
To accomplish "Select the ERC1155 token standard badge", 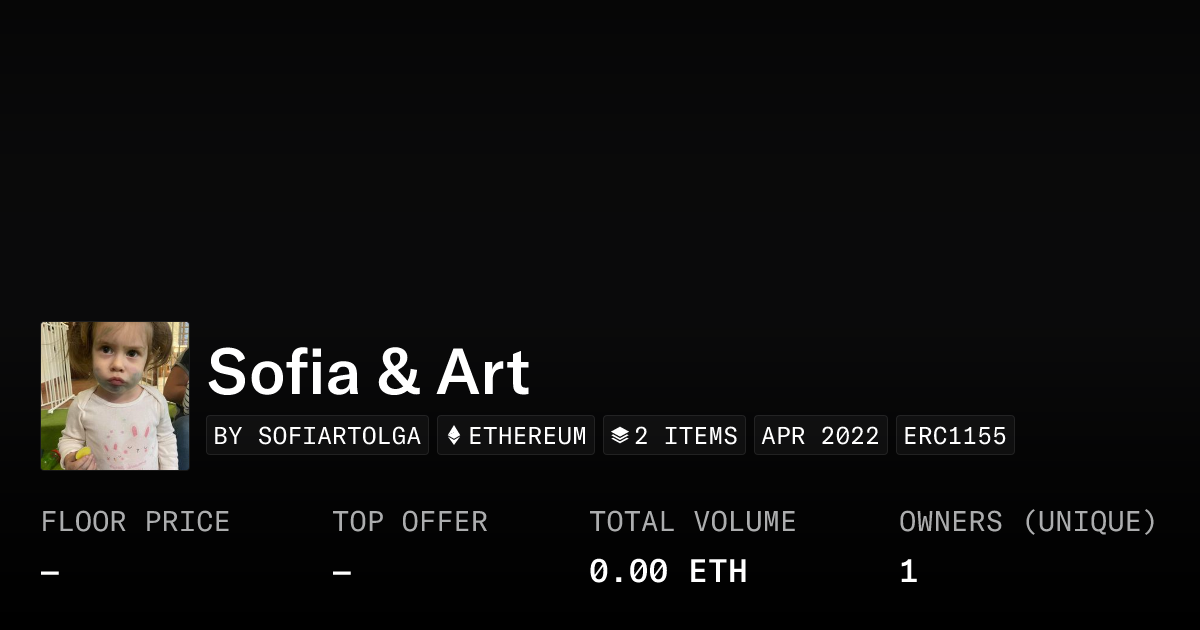I will click(955, 436).
